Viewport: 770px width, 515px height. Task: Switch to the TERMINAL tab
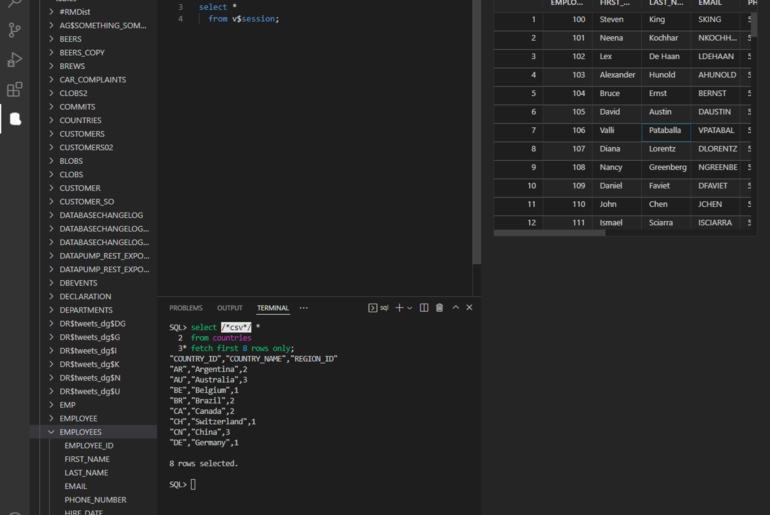coord(273,308)
